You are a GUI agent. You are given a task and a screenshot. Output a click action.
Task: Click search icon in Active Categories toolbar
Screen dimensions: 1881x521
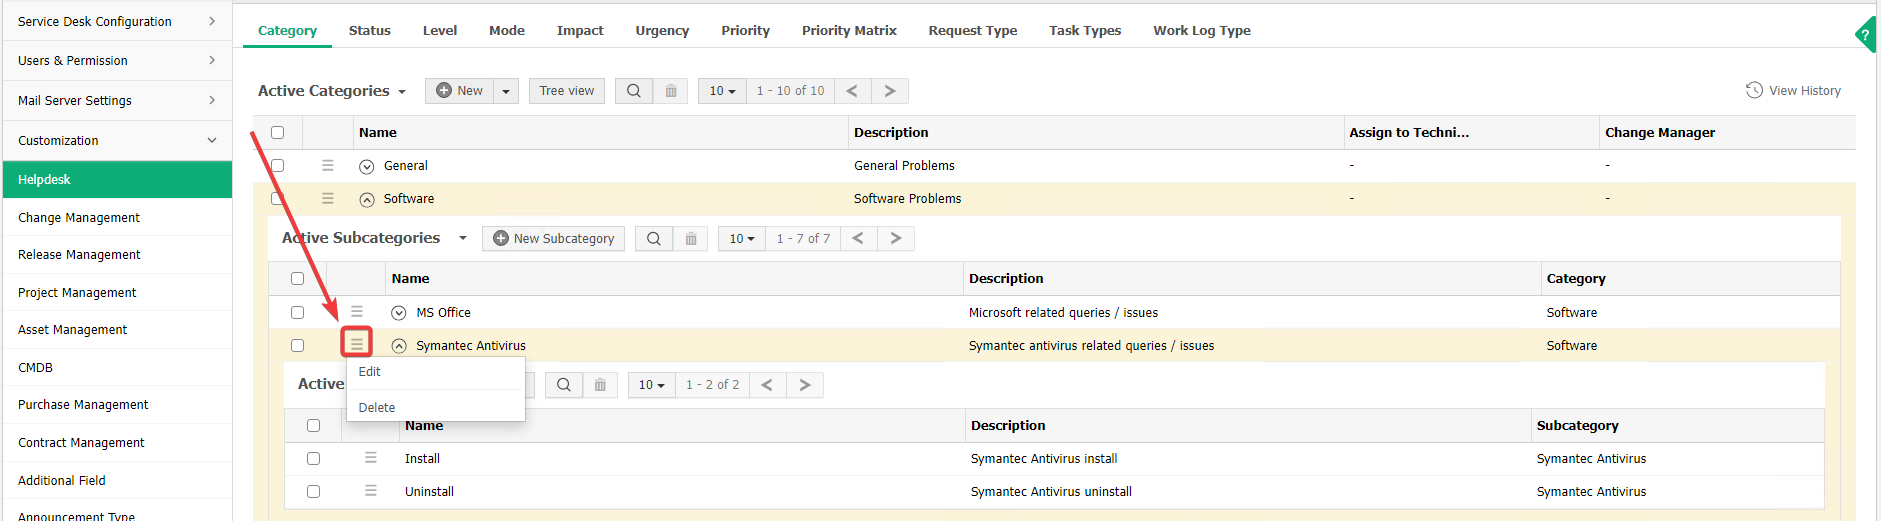pos(633,91)
